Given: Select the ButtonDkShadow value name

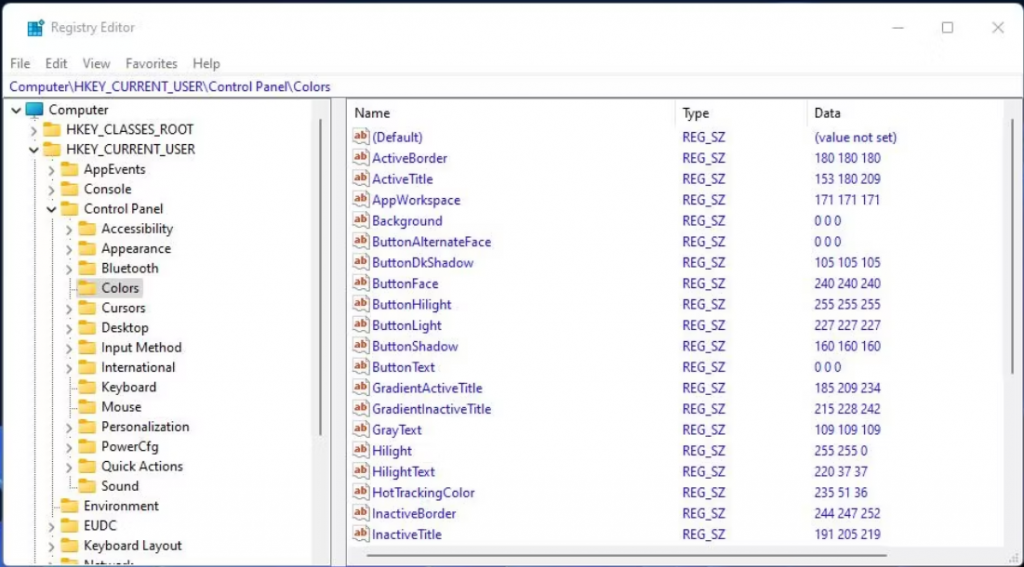Looking at the screenshot, I should pos(423,263).
